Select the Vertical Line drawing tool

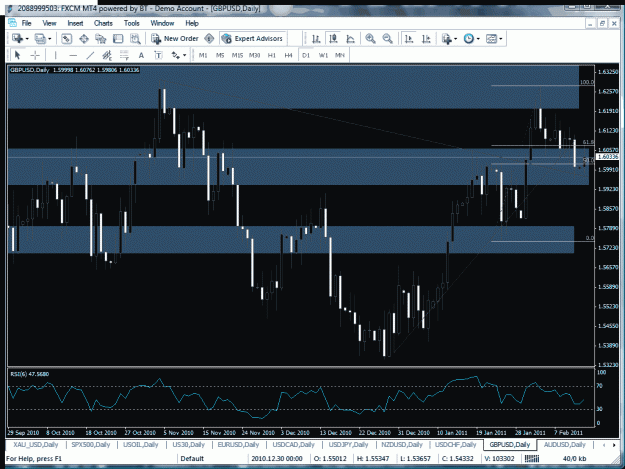(x=55, y=55)
